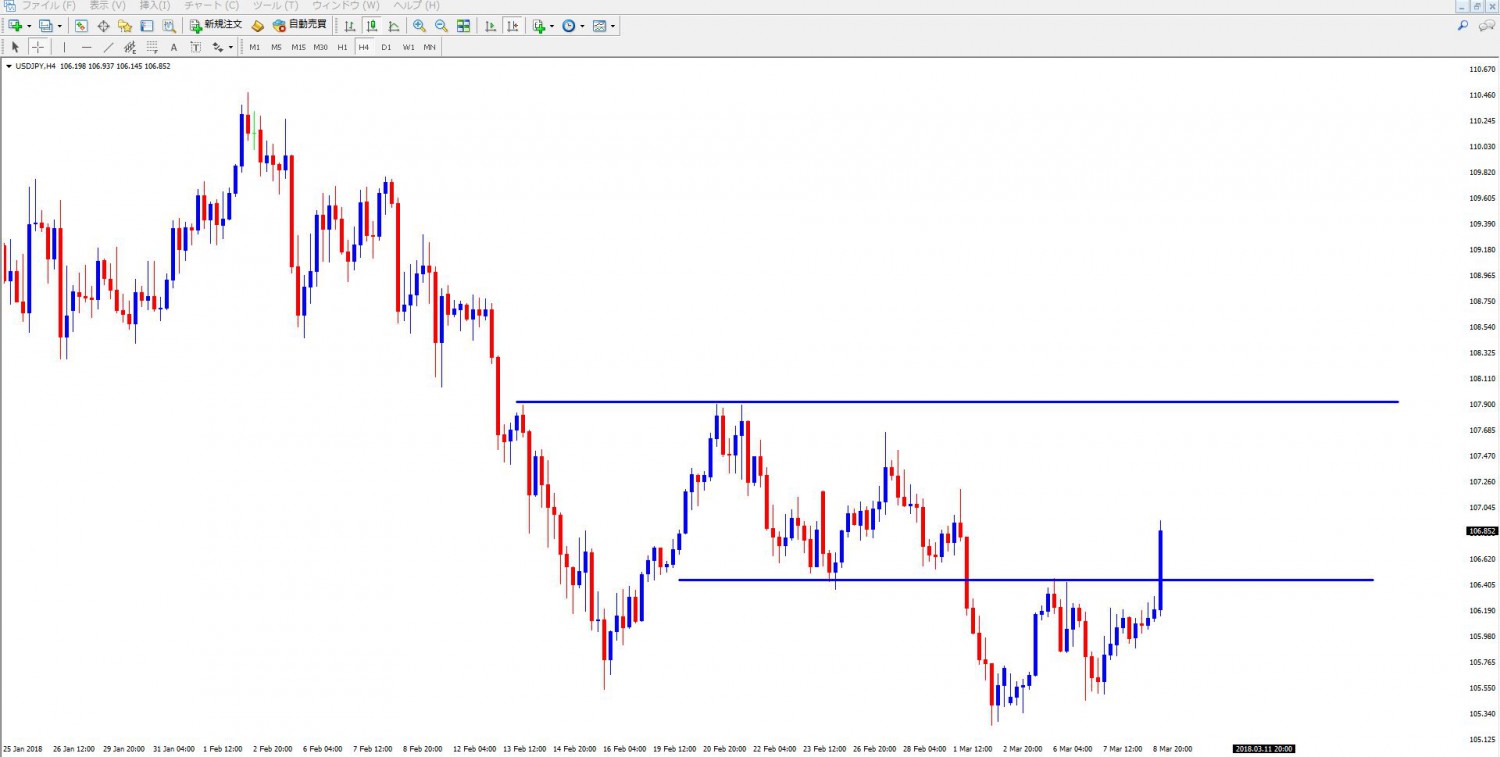The width and height of the screenshot is (1500, 757).
Task: Switch timeframe to M30
Action: coord(320,47)
